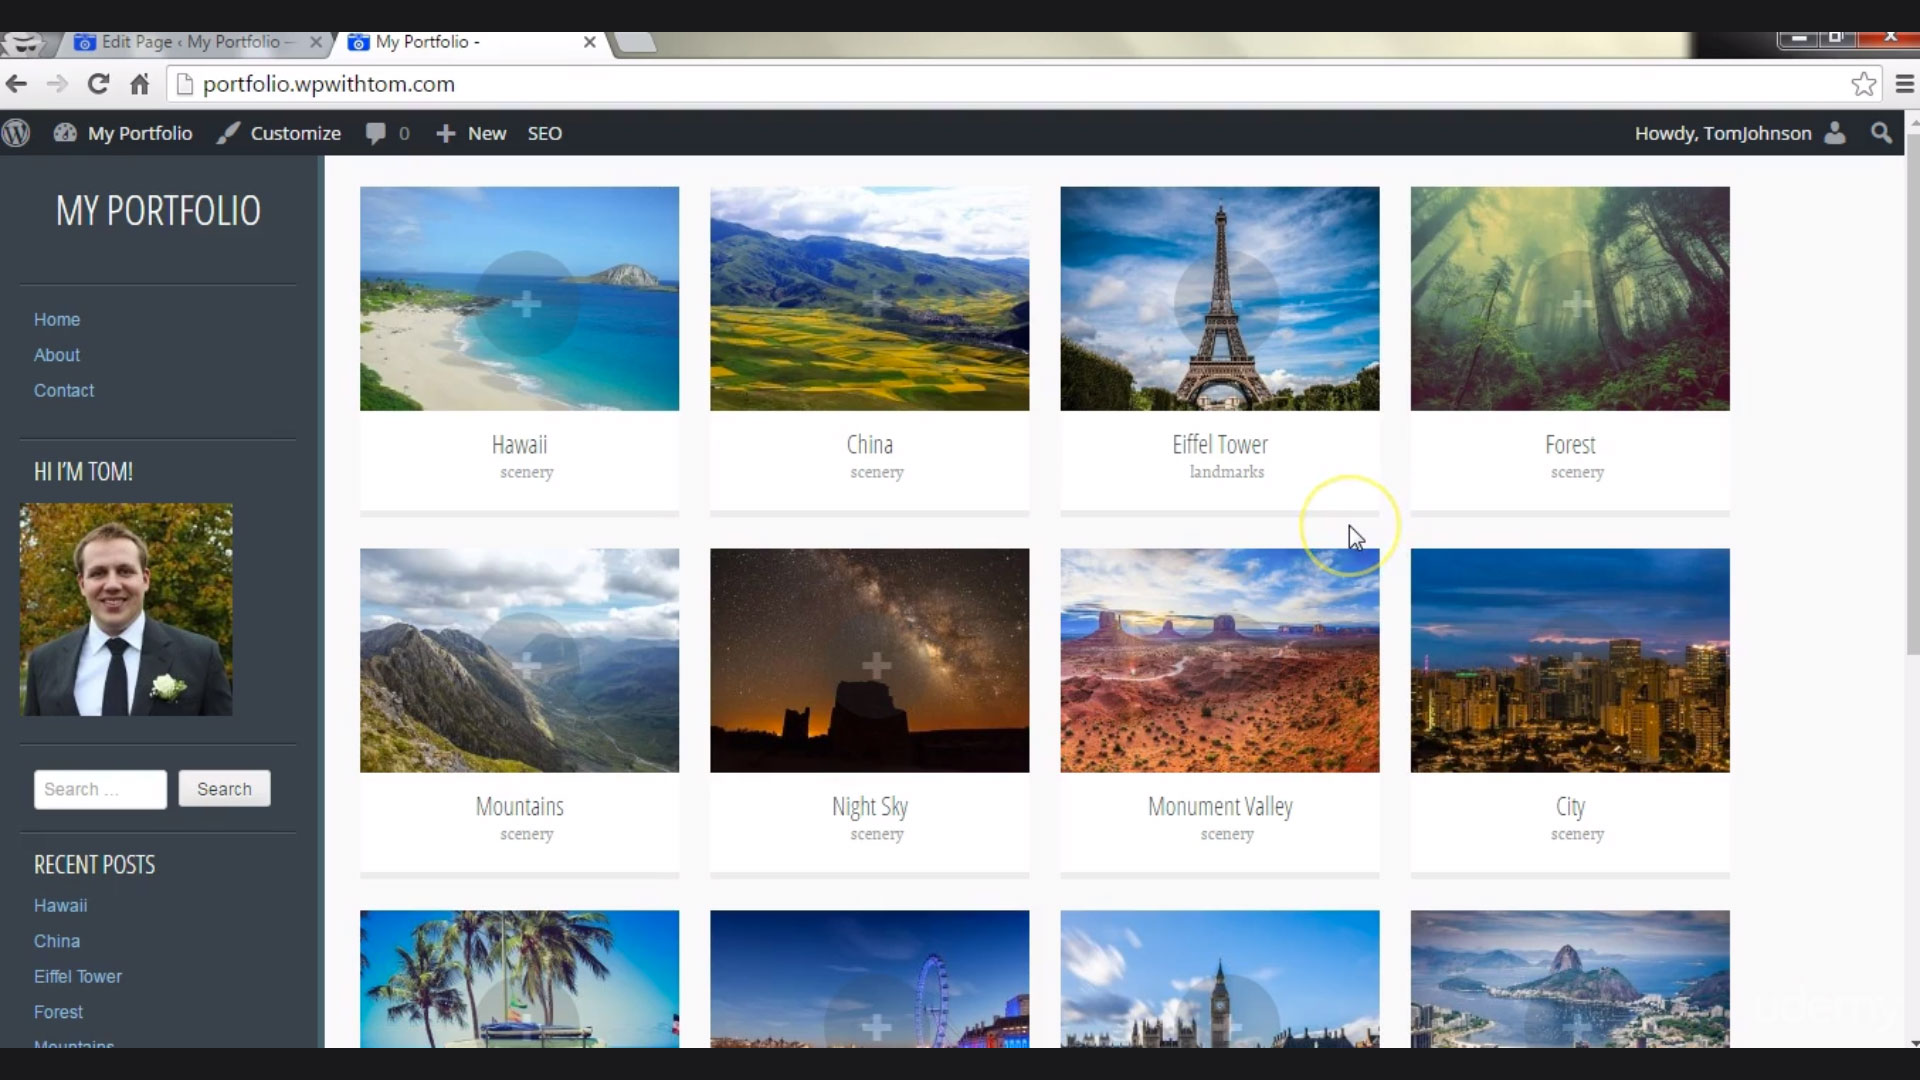Click the scrollbar down arrow
The width and height of the screenshot is (1920, 1080).
(1912, 1042)
